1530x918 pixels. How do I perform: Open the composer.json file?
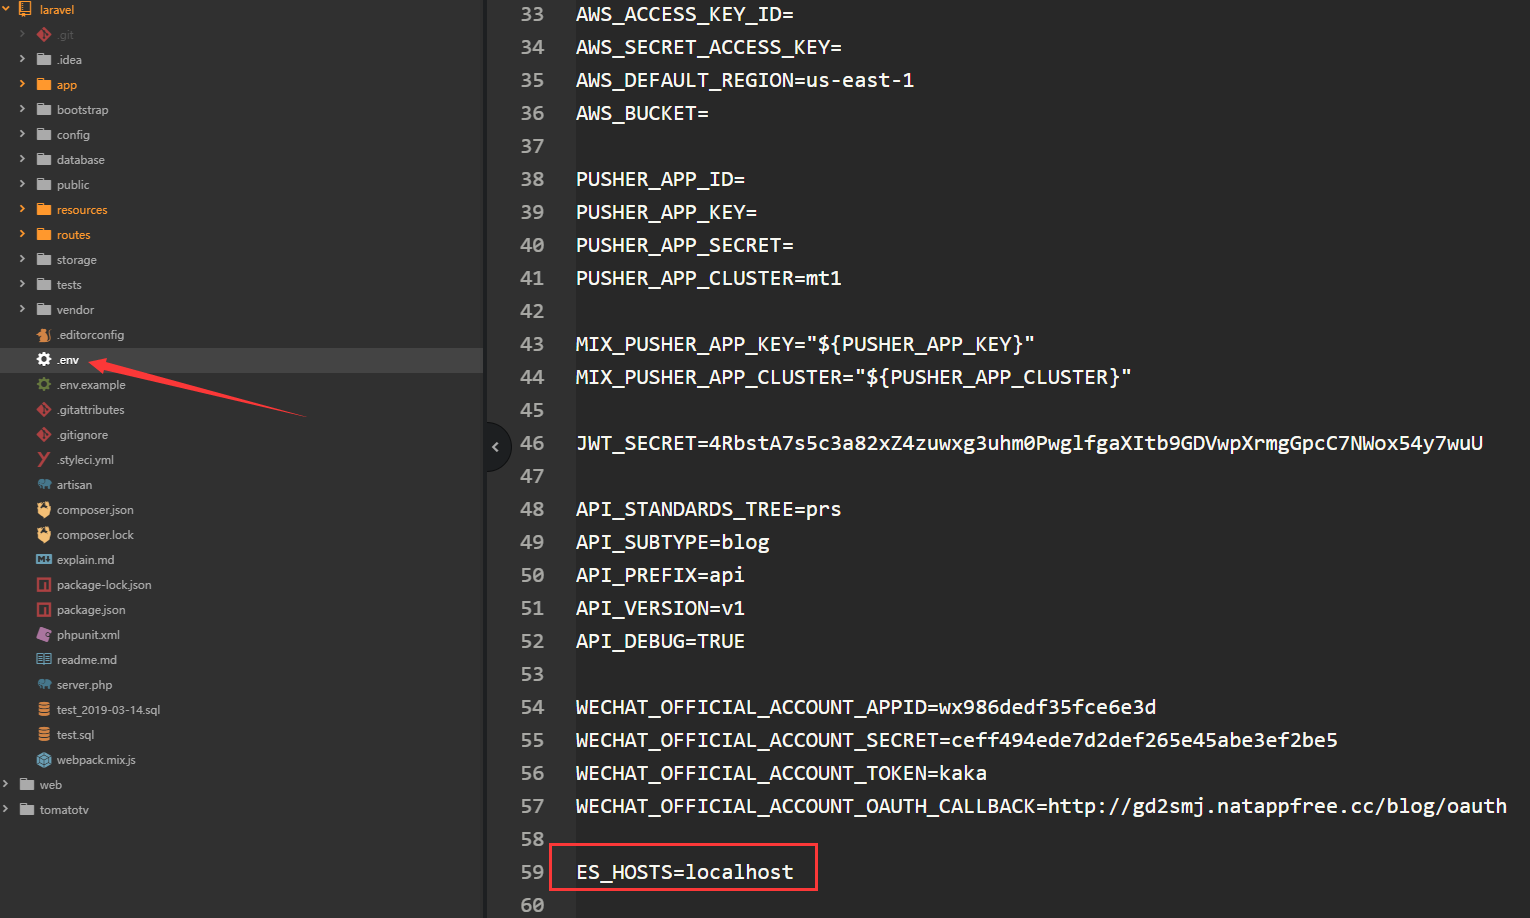95,510
